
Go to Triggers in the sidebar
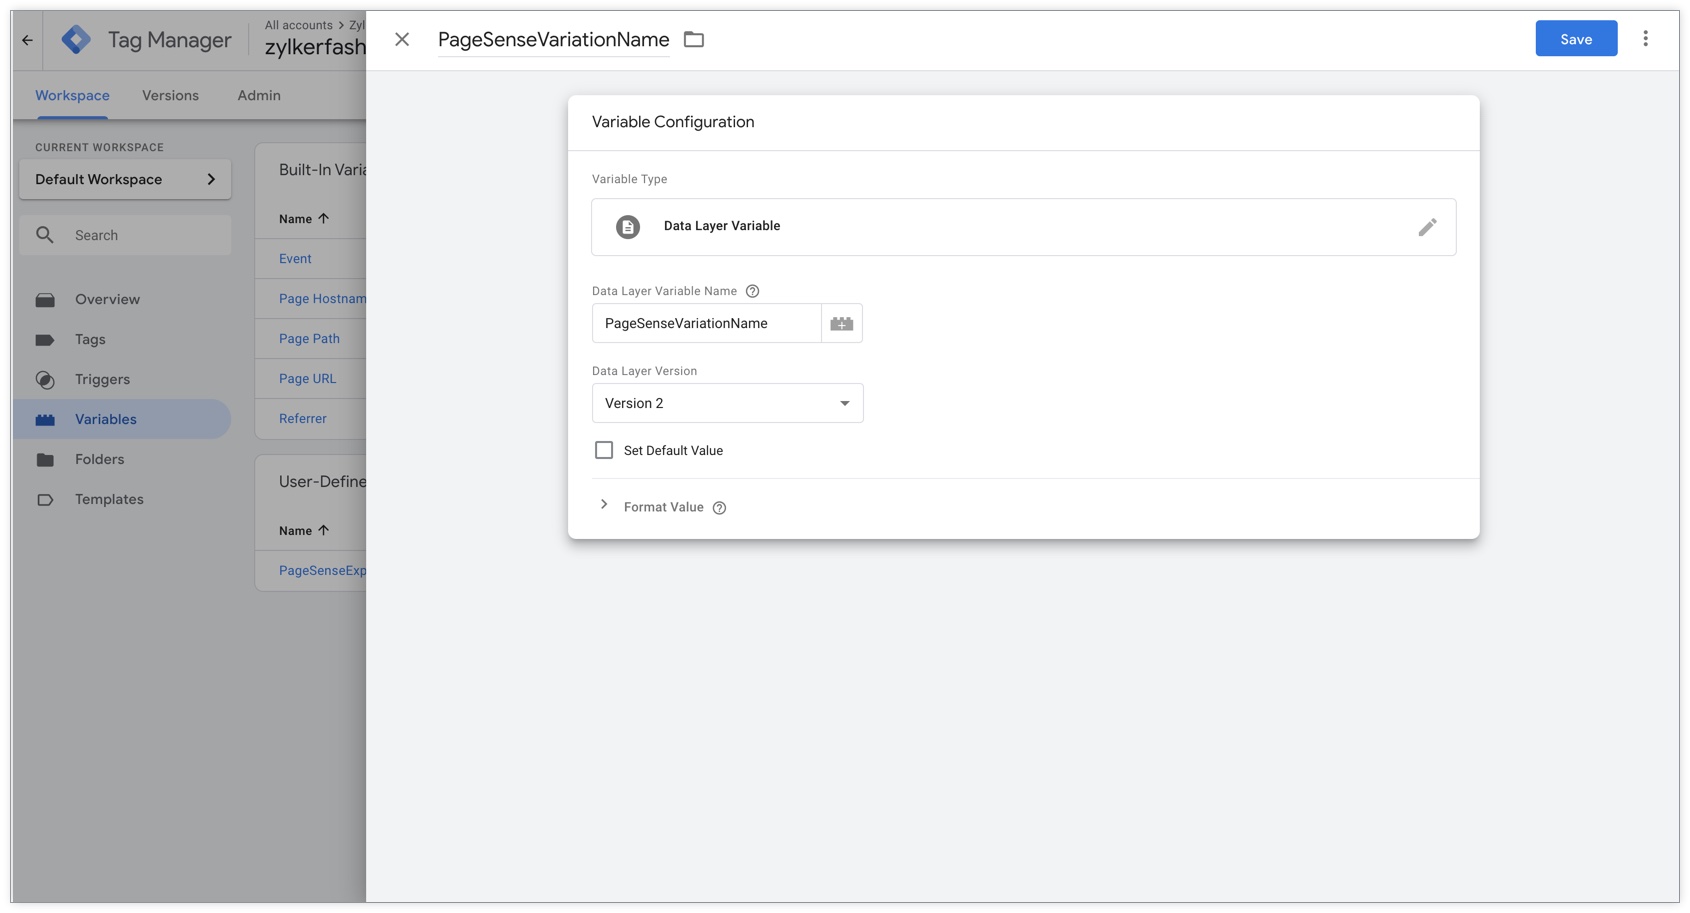pos(102,380)
